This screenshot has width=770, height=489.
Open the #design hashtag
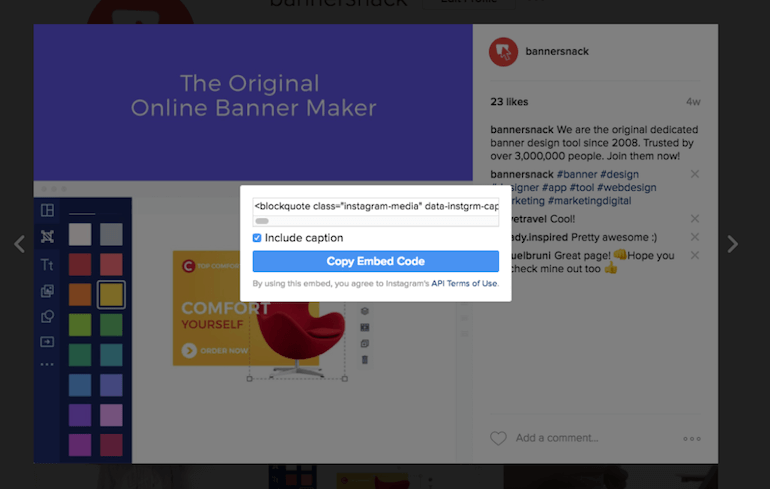tap(619, 174)
